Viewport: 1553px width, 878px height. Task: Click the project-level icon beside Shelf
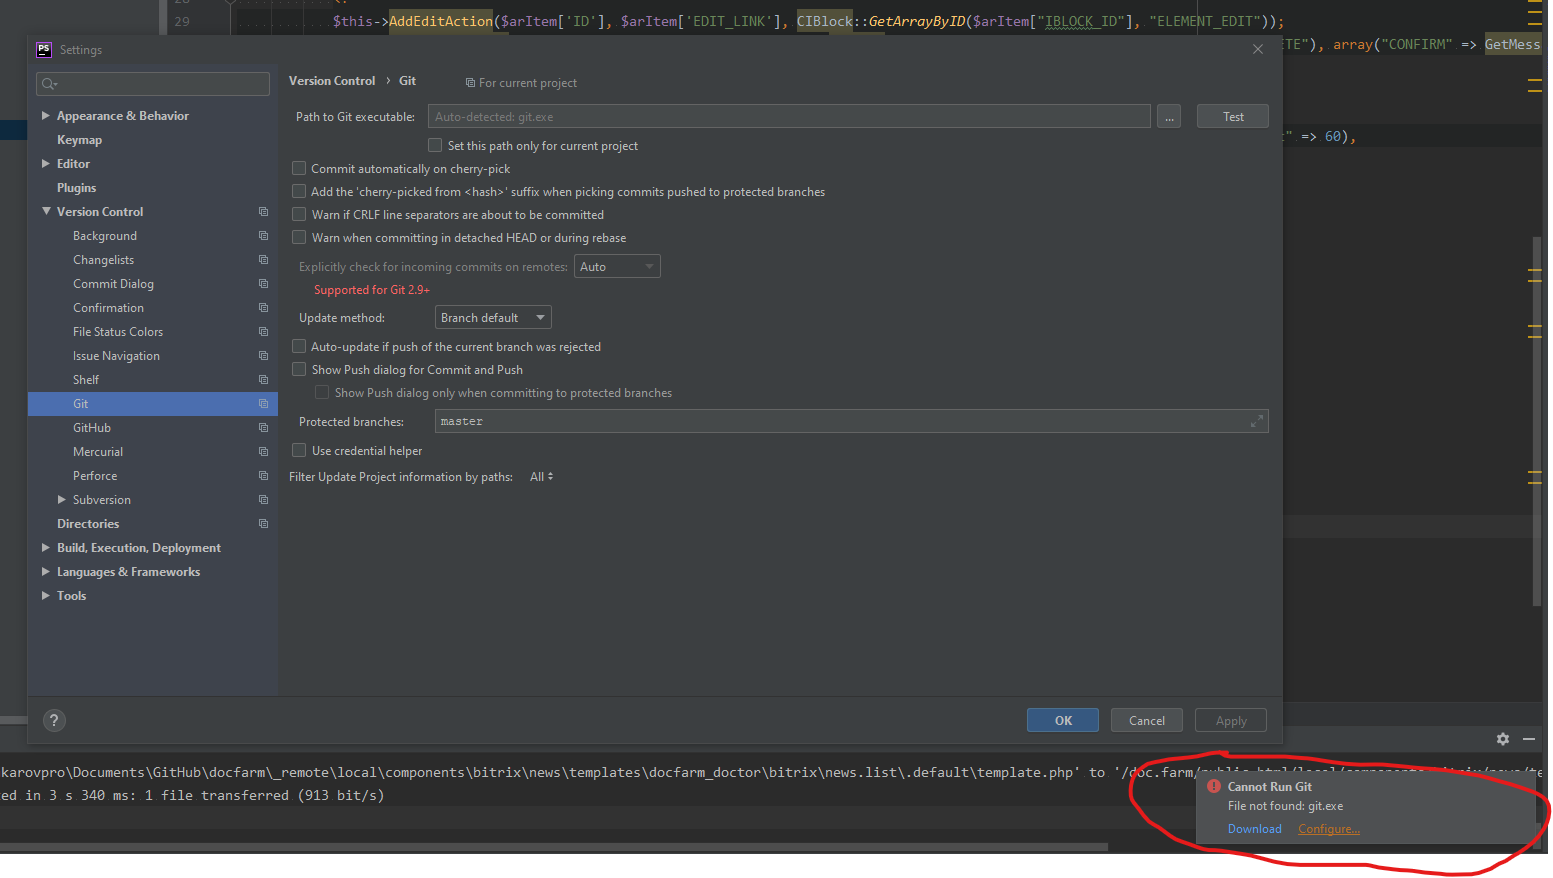click(x=264, y=380)
